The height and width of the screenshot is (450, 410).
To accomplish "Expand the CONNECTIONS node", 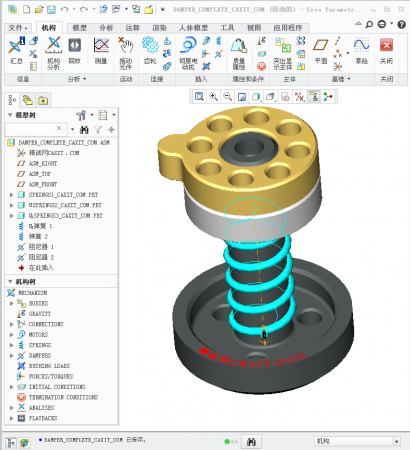I will (x=11, y=324).
